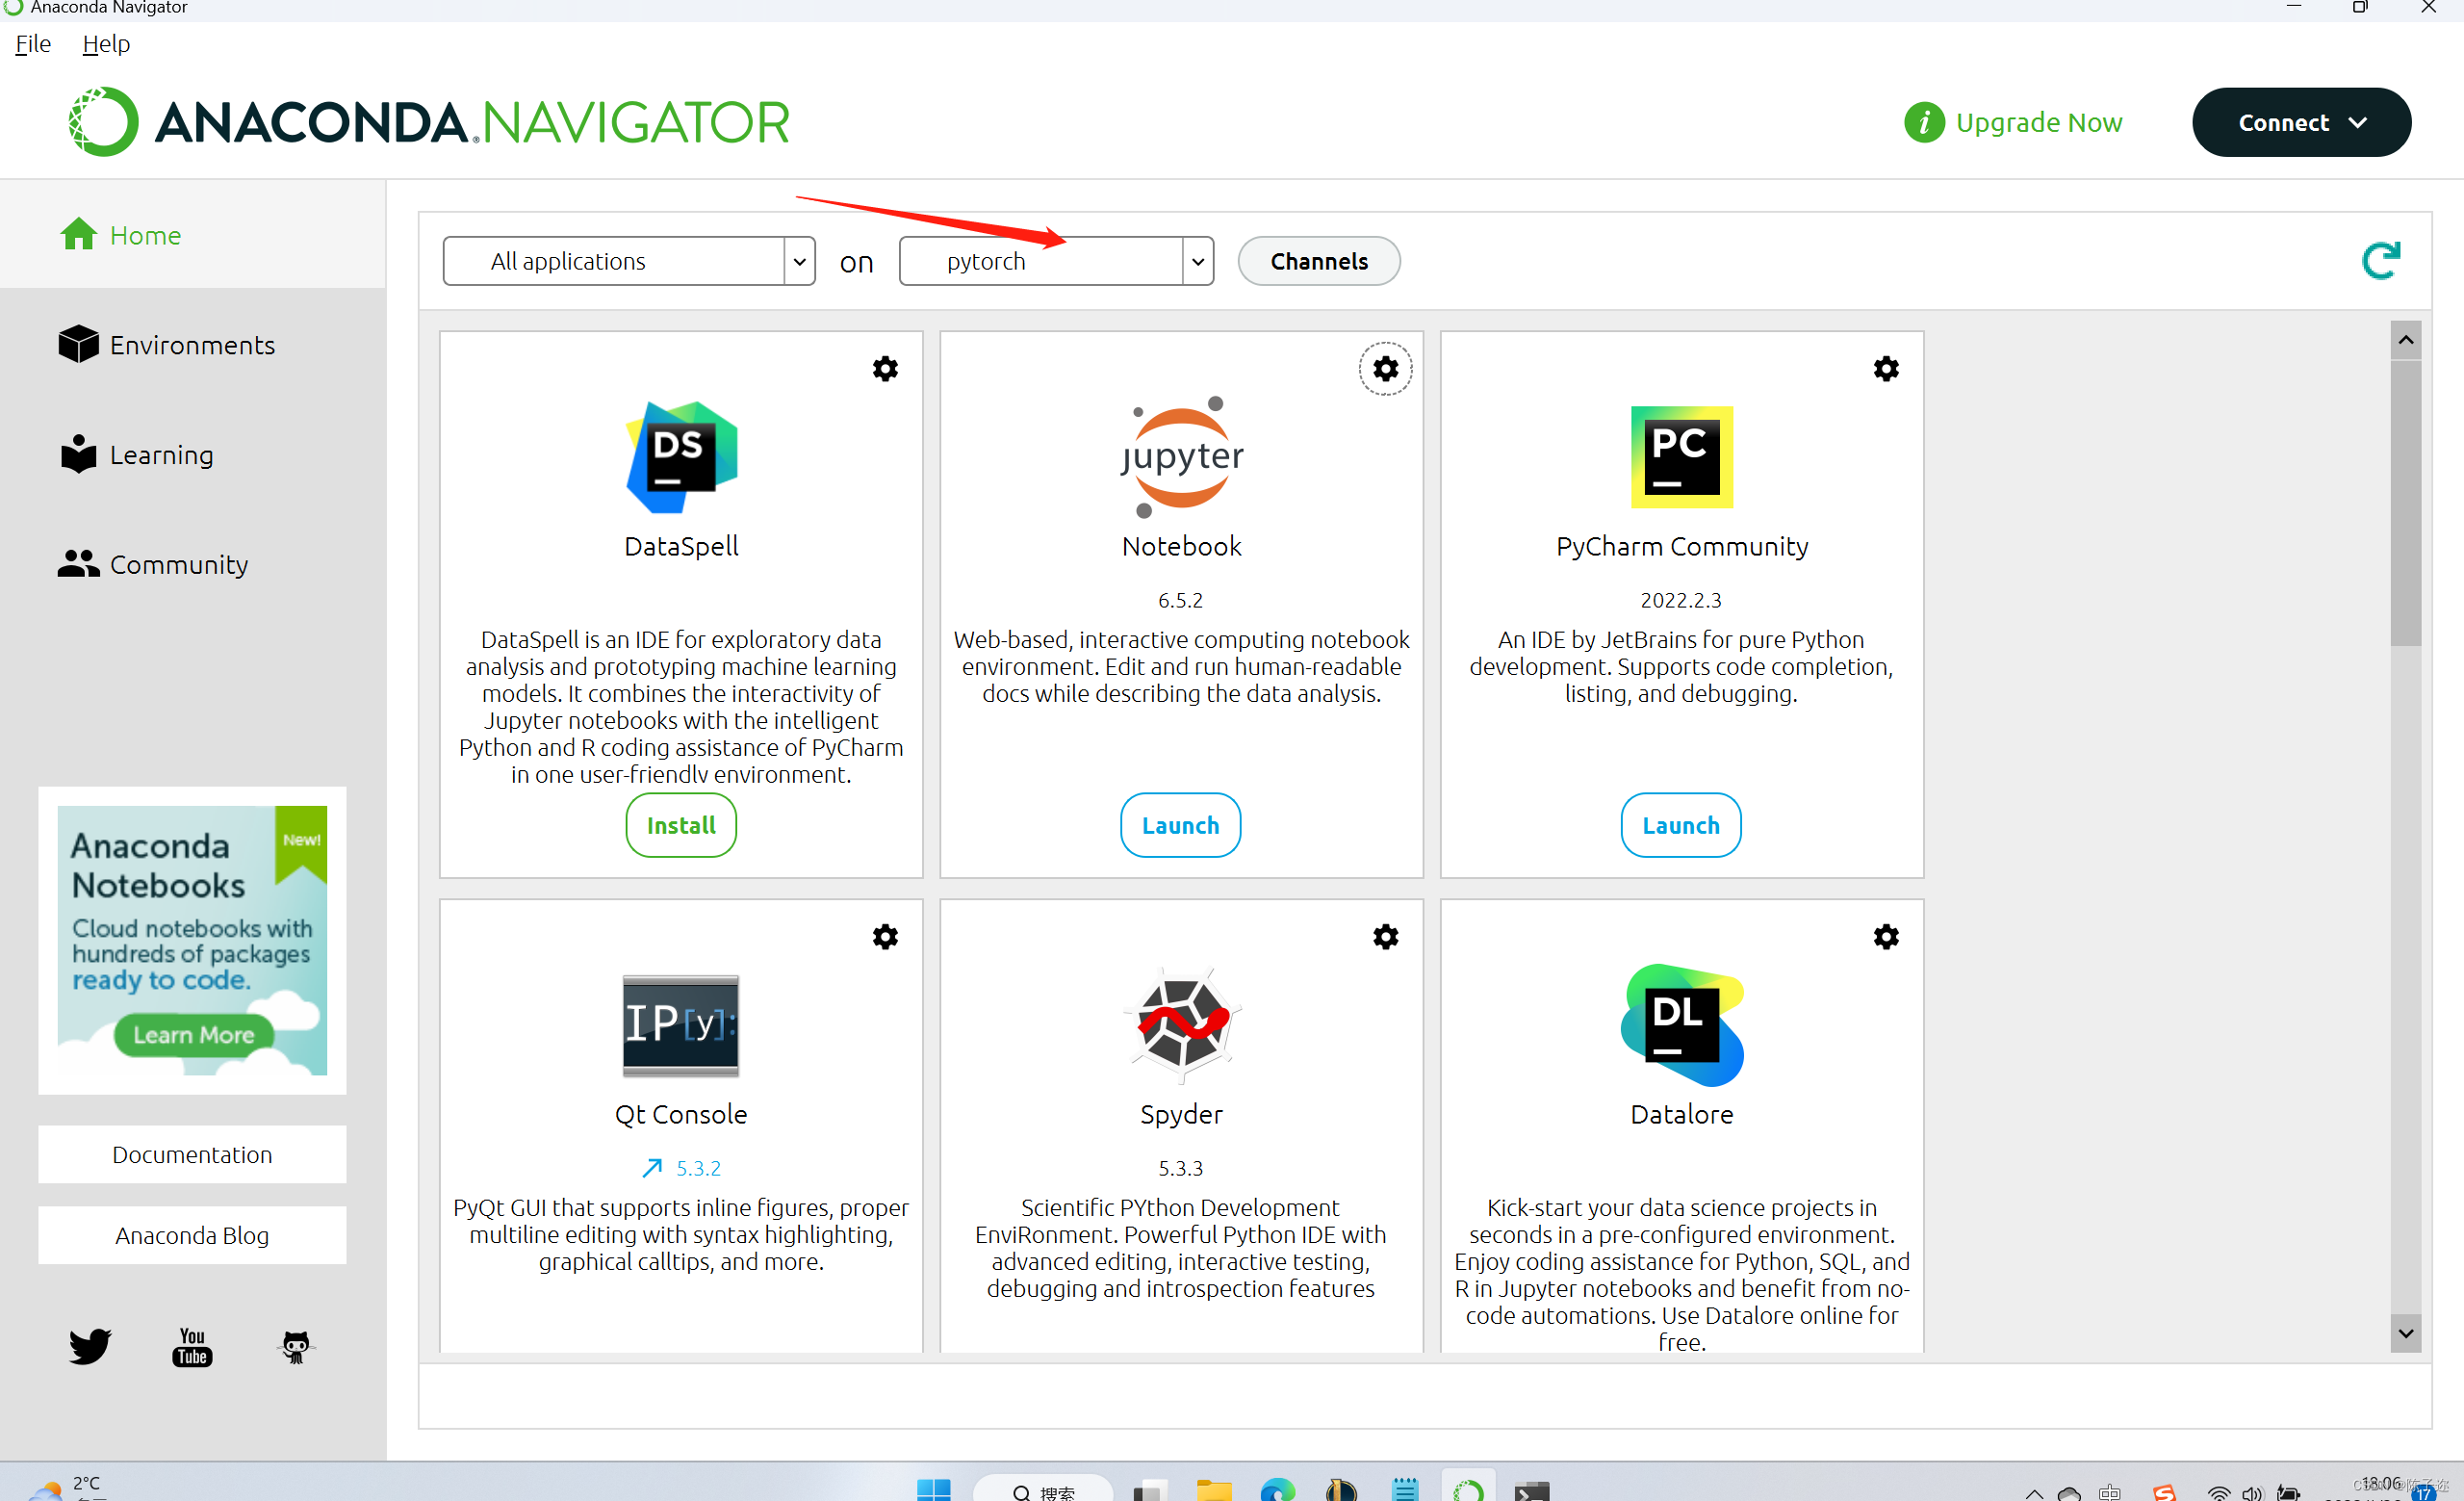Install DataSpell
Image resolution: width=2464 pixels, height=1501 pixels.
click(x=681, y=826)
